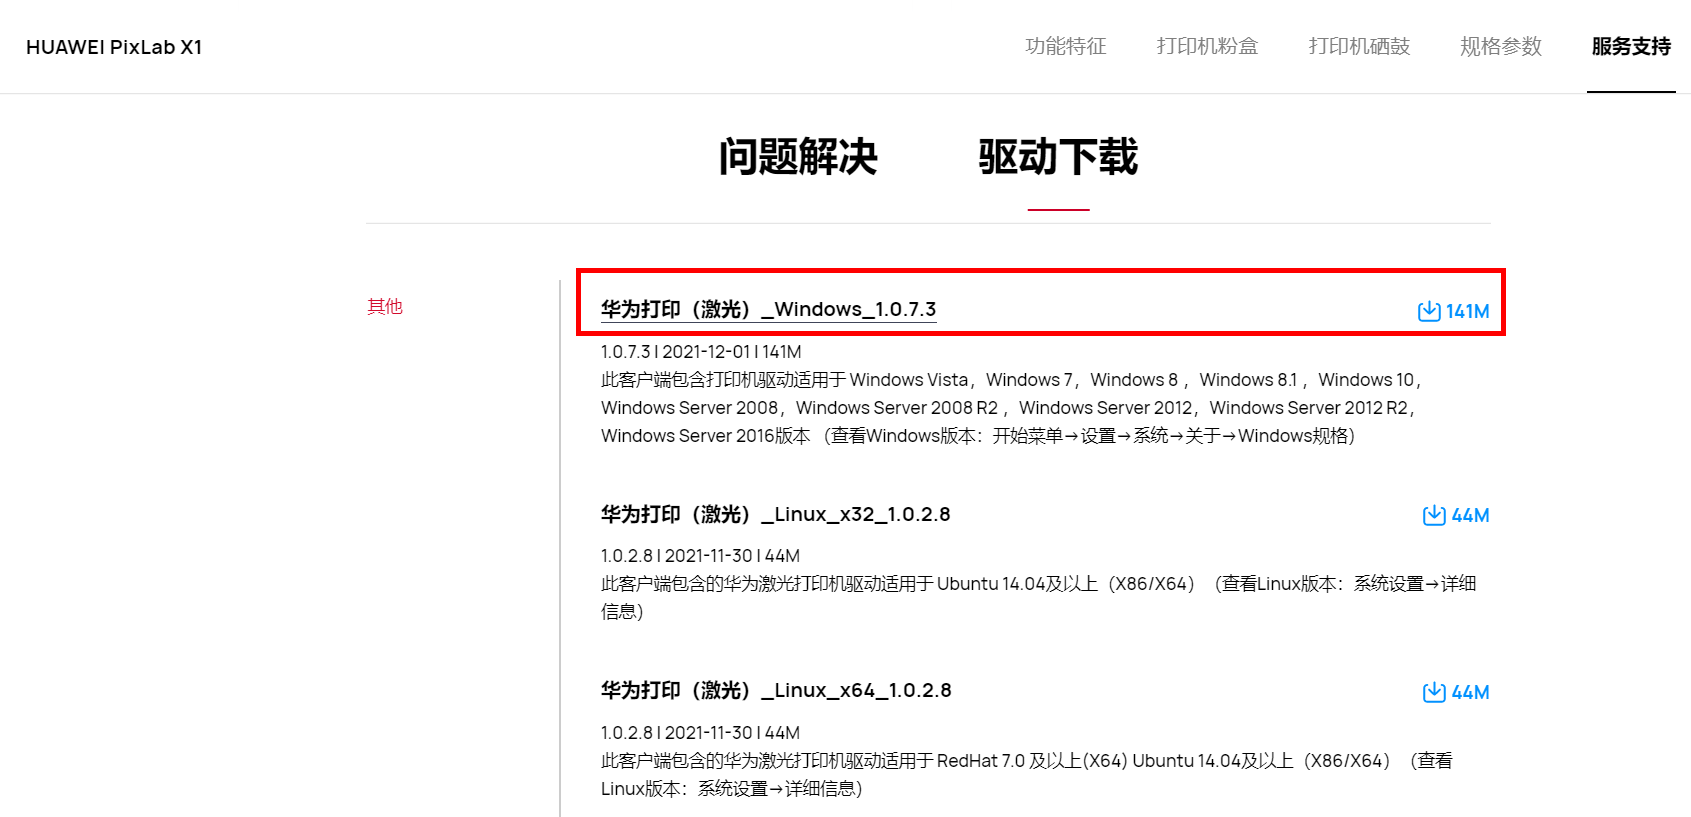Click the 44M size for Linux_x32
Viewport: 1691px width, 817px height.
(x=1470, y=515)
